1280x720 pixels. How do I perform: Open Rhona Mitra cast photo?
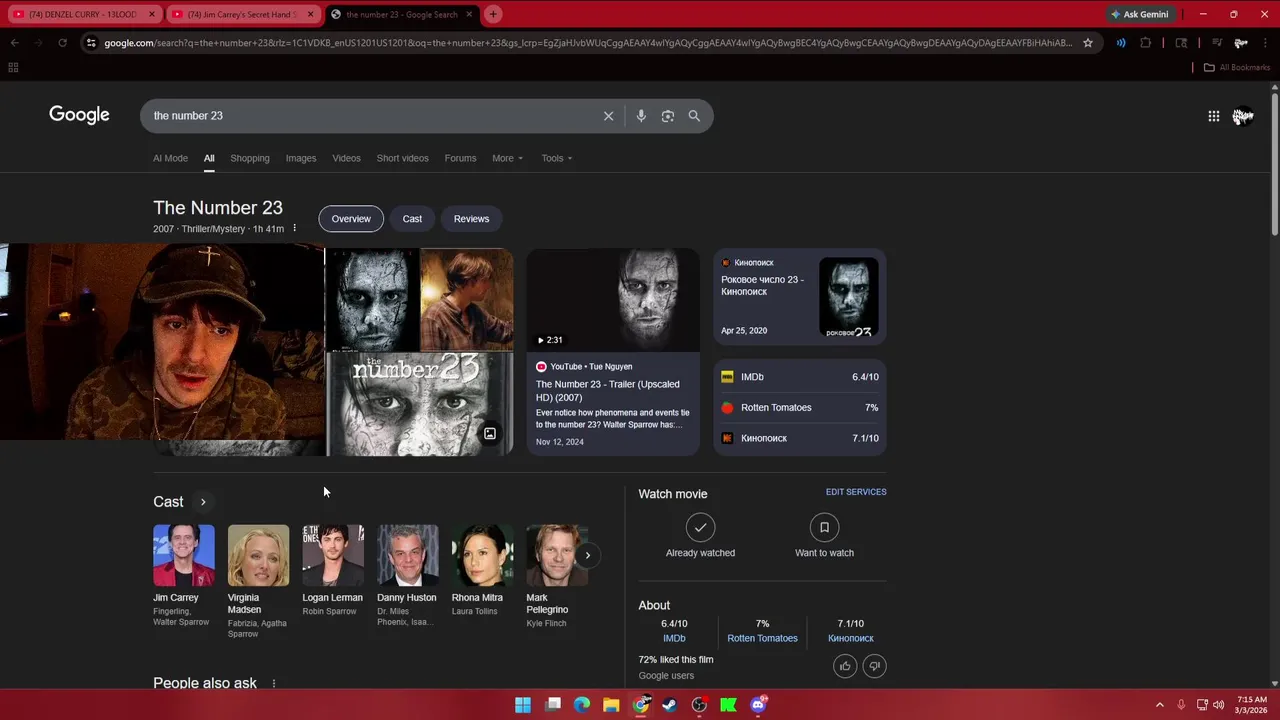coord(482,555)
